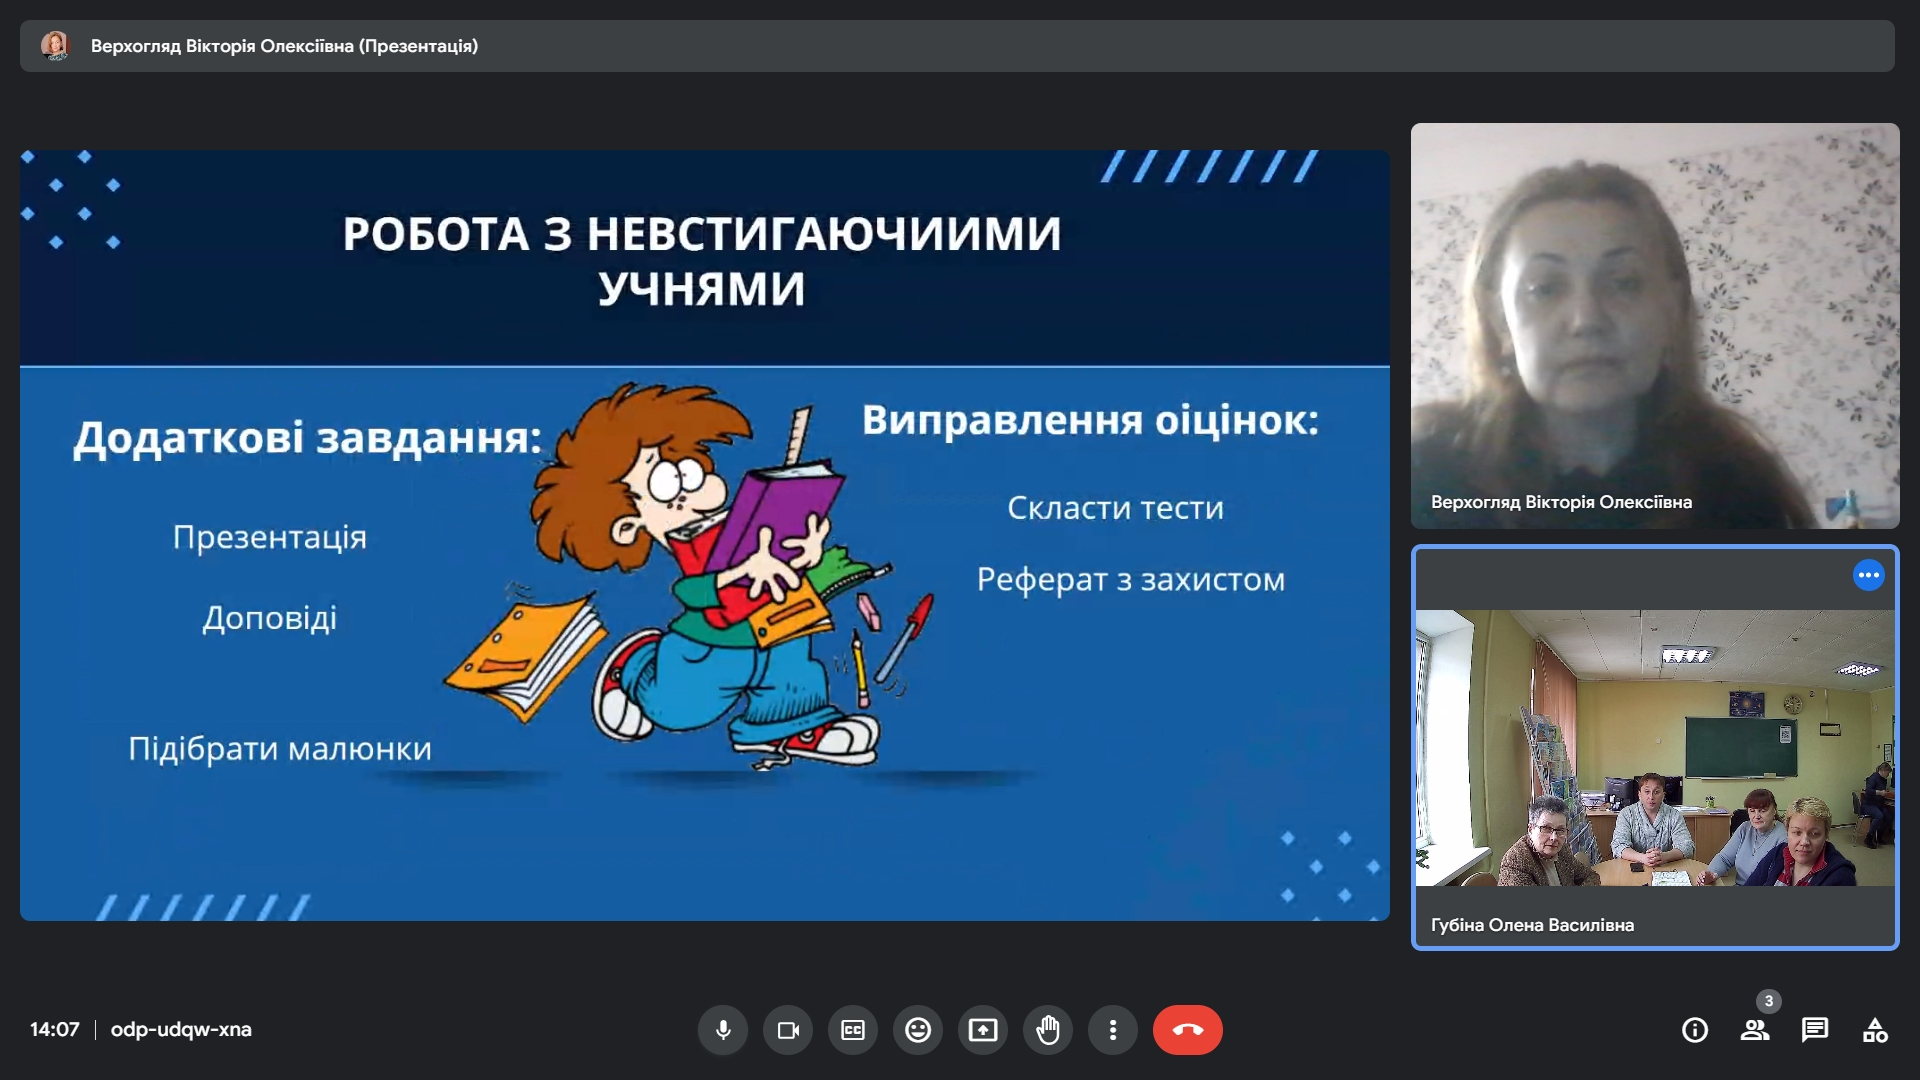1920x1080 pixels.
Task: Click the 'Доповіді' item on slide
Action: click(x=270, y=618)
